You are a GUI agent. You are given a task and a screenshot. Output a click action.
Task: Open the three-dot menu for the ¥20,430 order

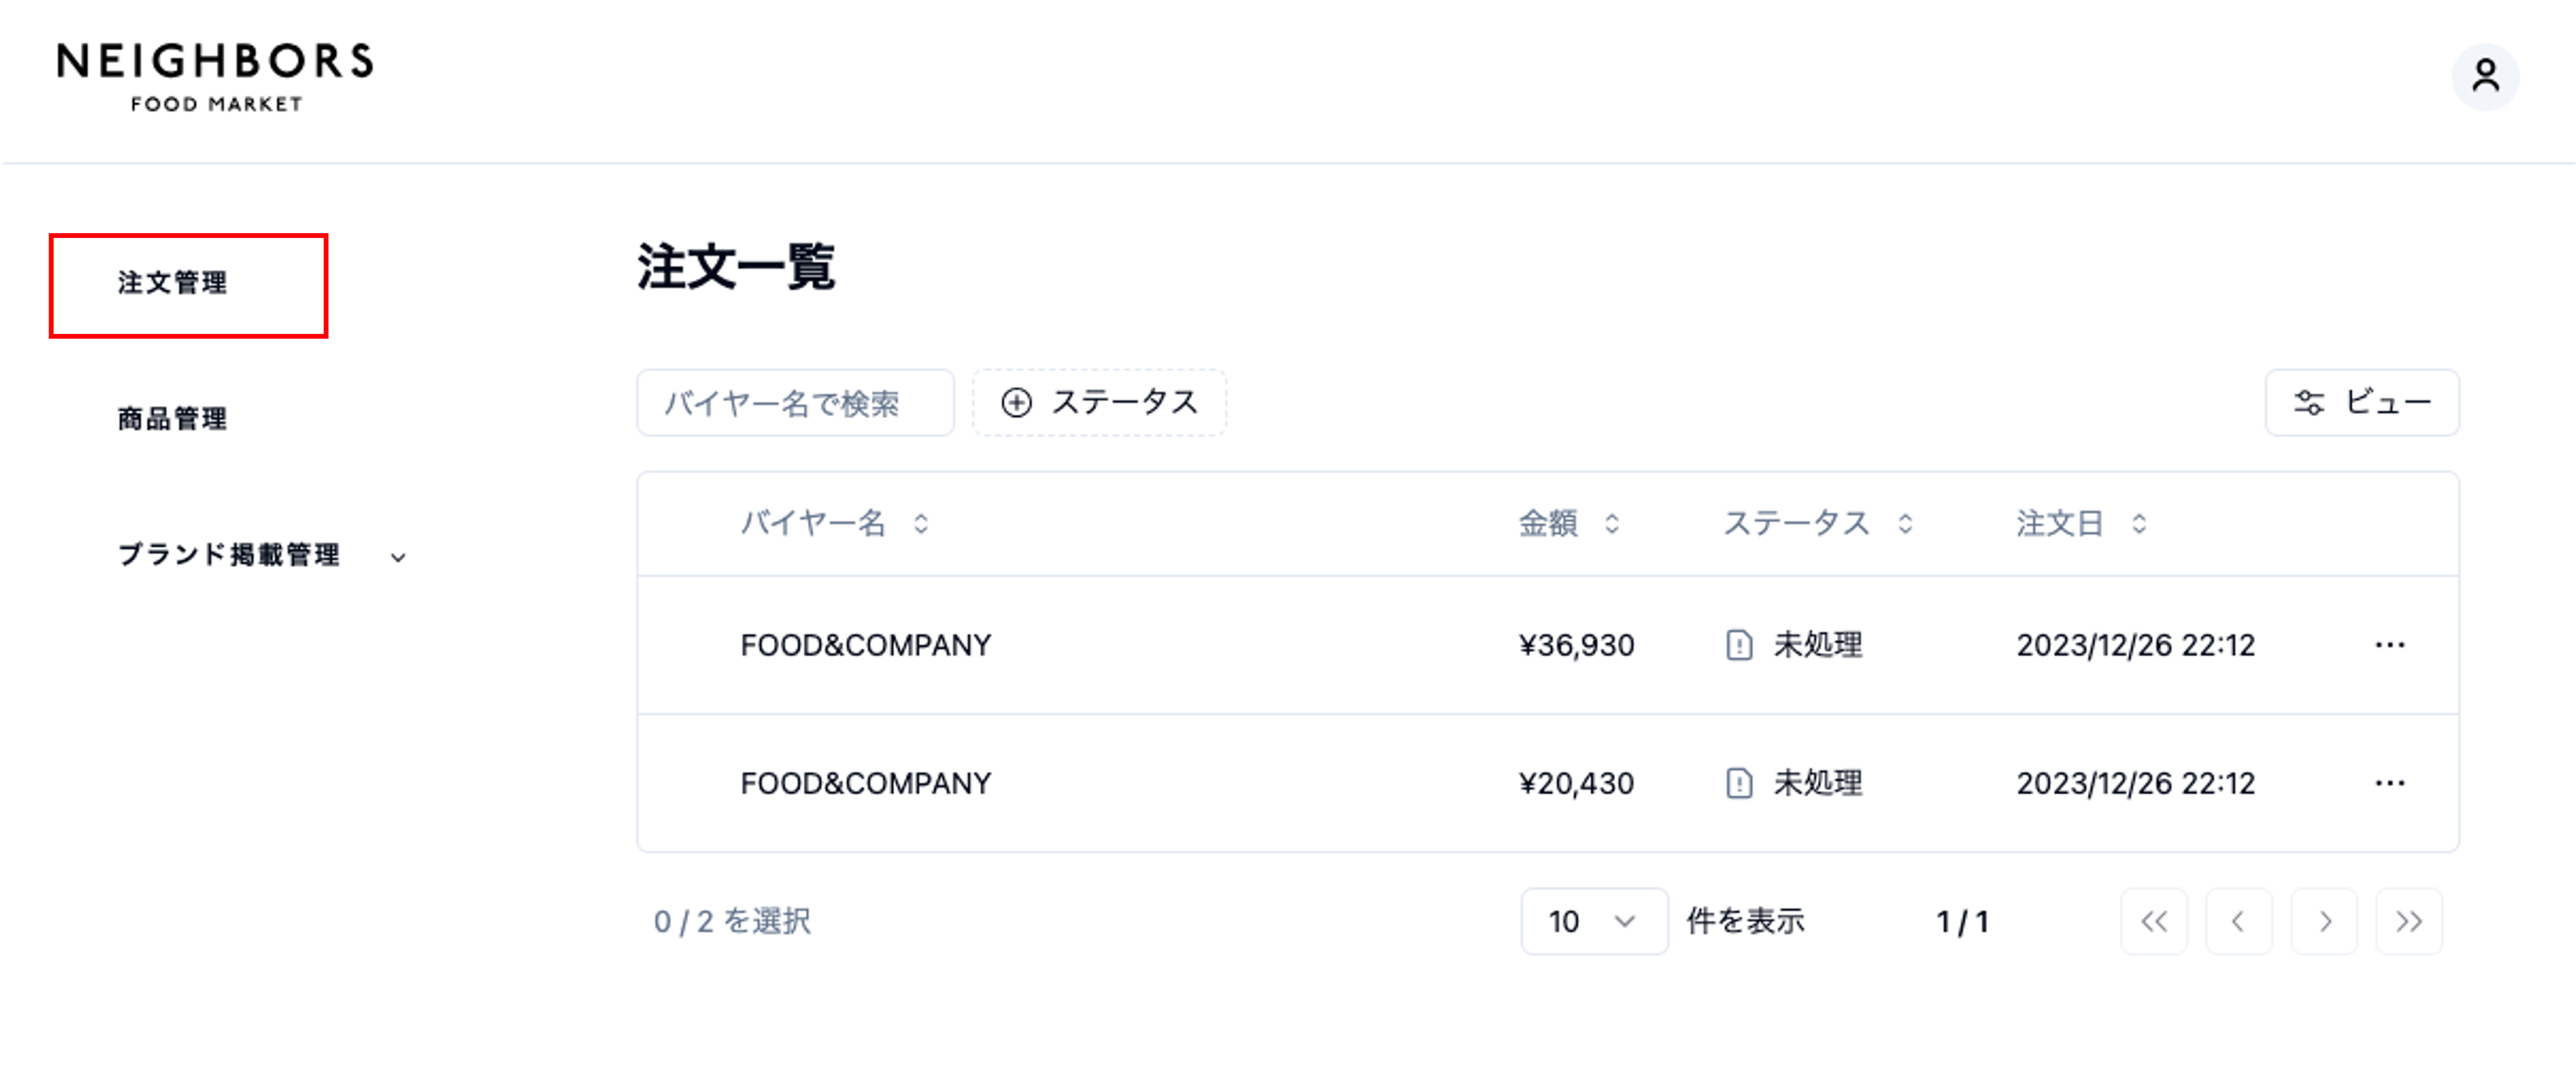click(2390, 783)
